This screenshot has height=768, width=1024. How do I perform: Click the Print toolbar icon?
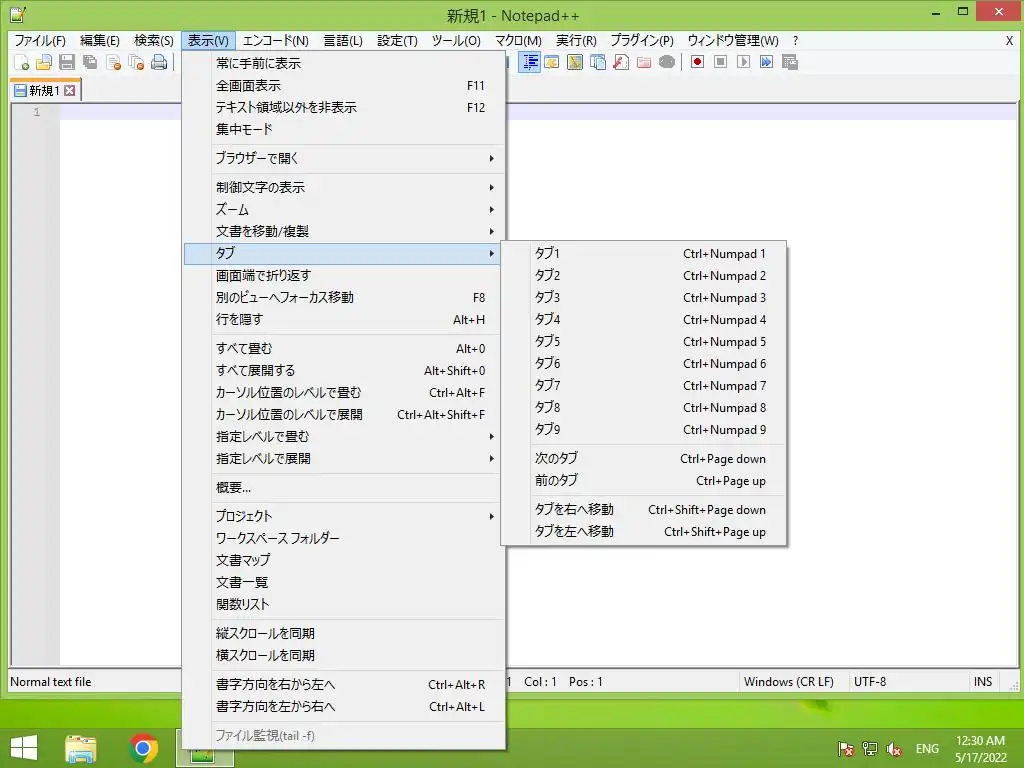click(x=159, y=62)
